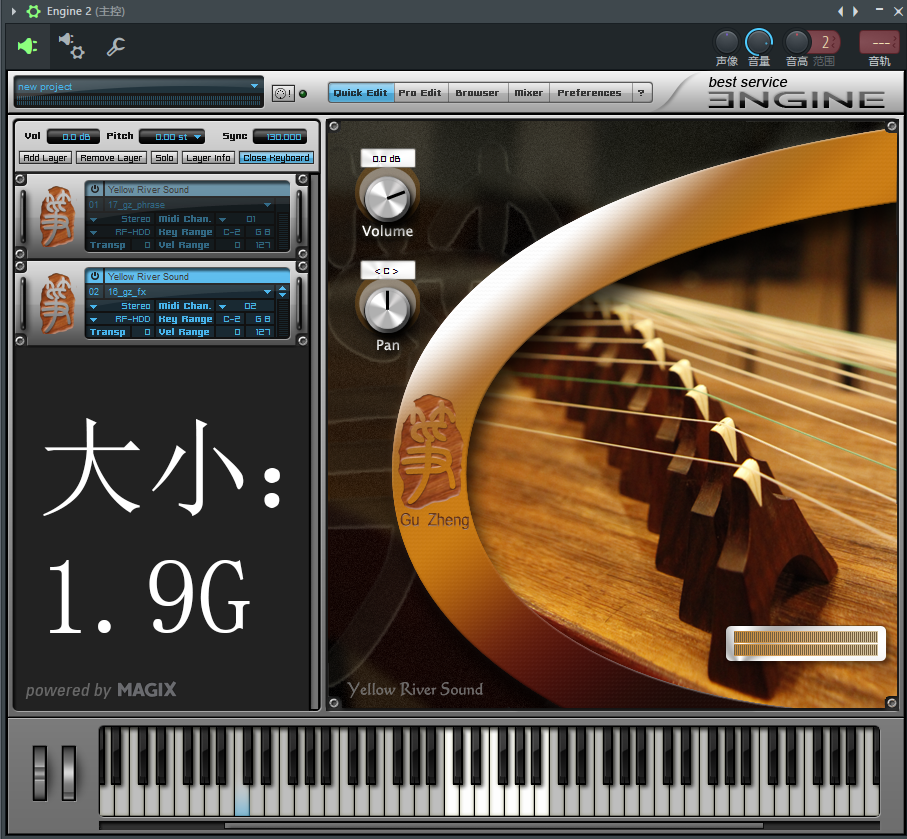Click the 0.0 dB volume readout

click(387, 159)
